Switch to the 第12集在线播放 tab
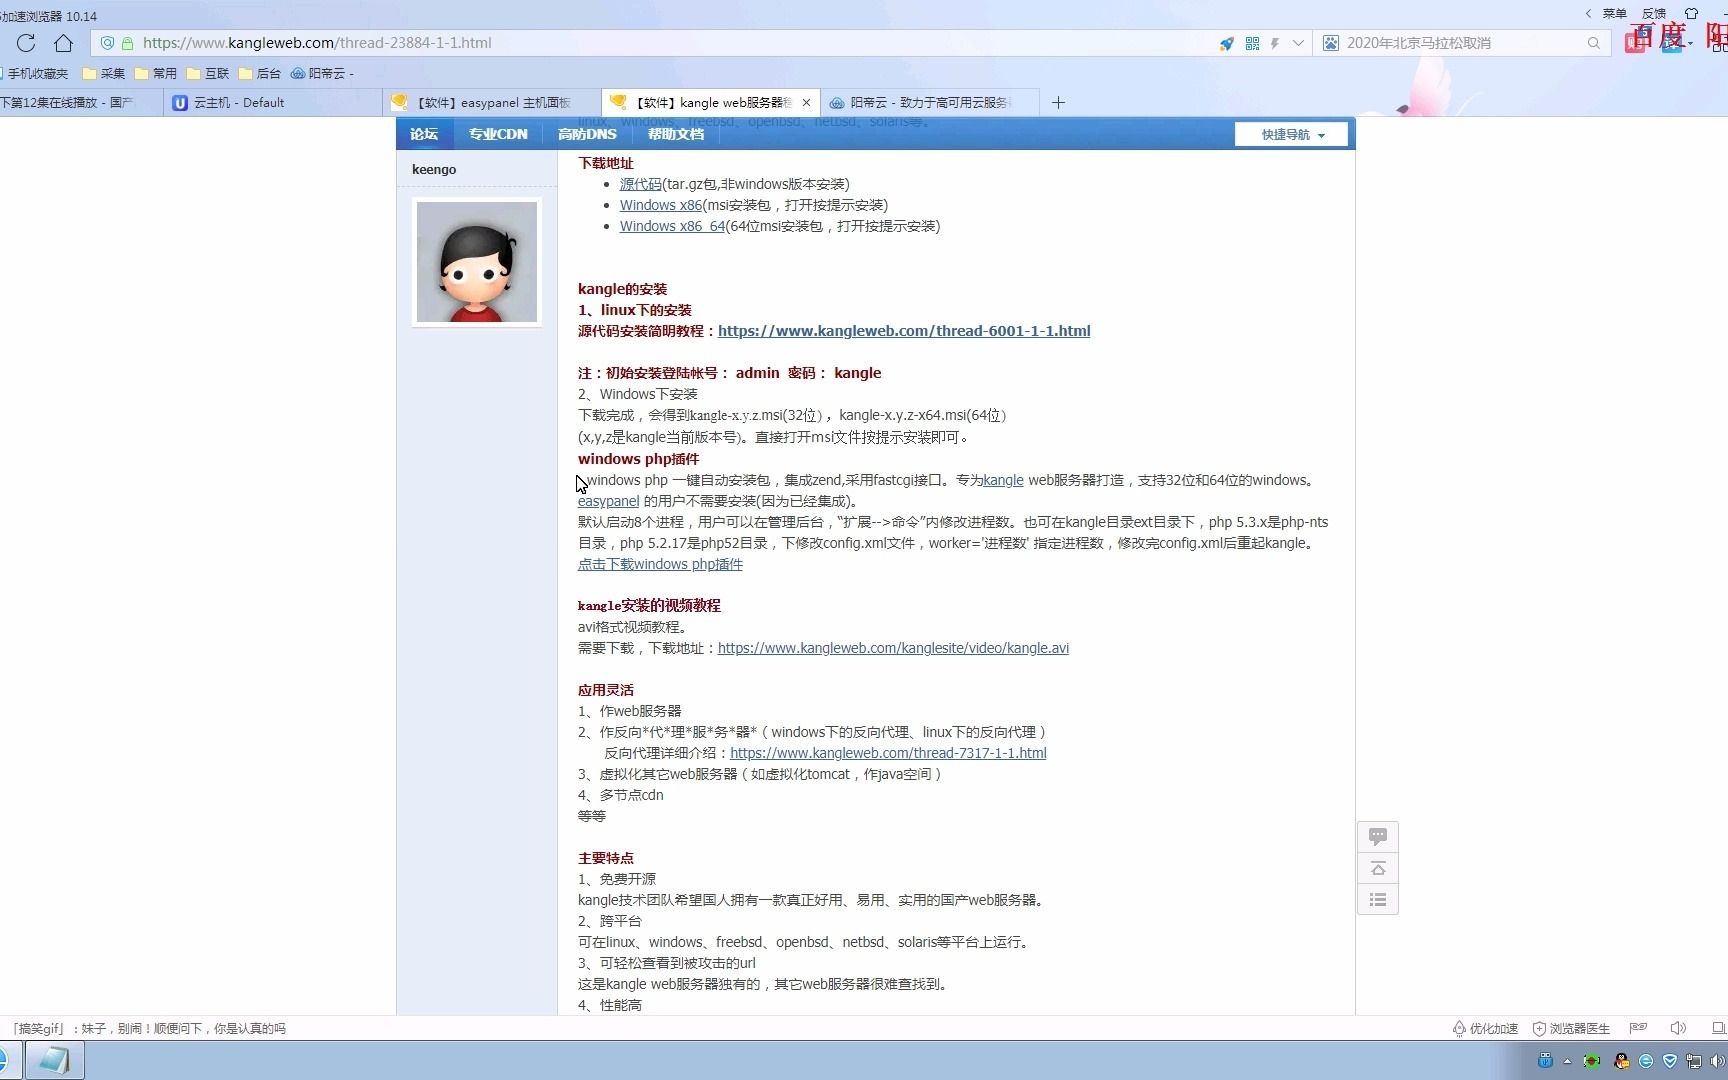This screenshot has width=1728, height=1080. 80,102
